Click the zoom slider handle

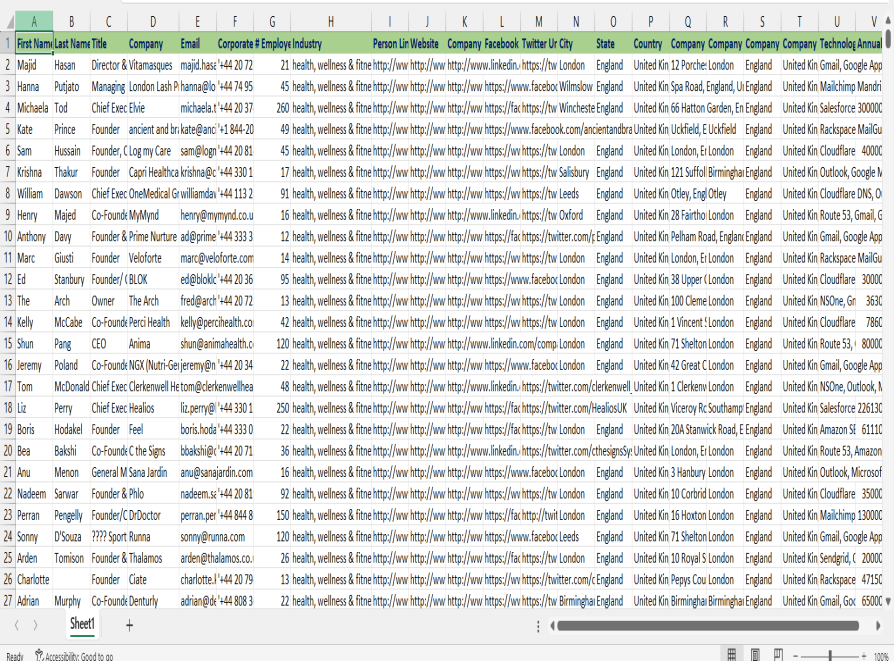(x=832, y=655)
